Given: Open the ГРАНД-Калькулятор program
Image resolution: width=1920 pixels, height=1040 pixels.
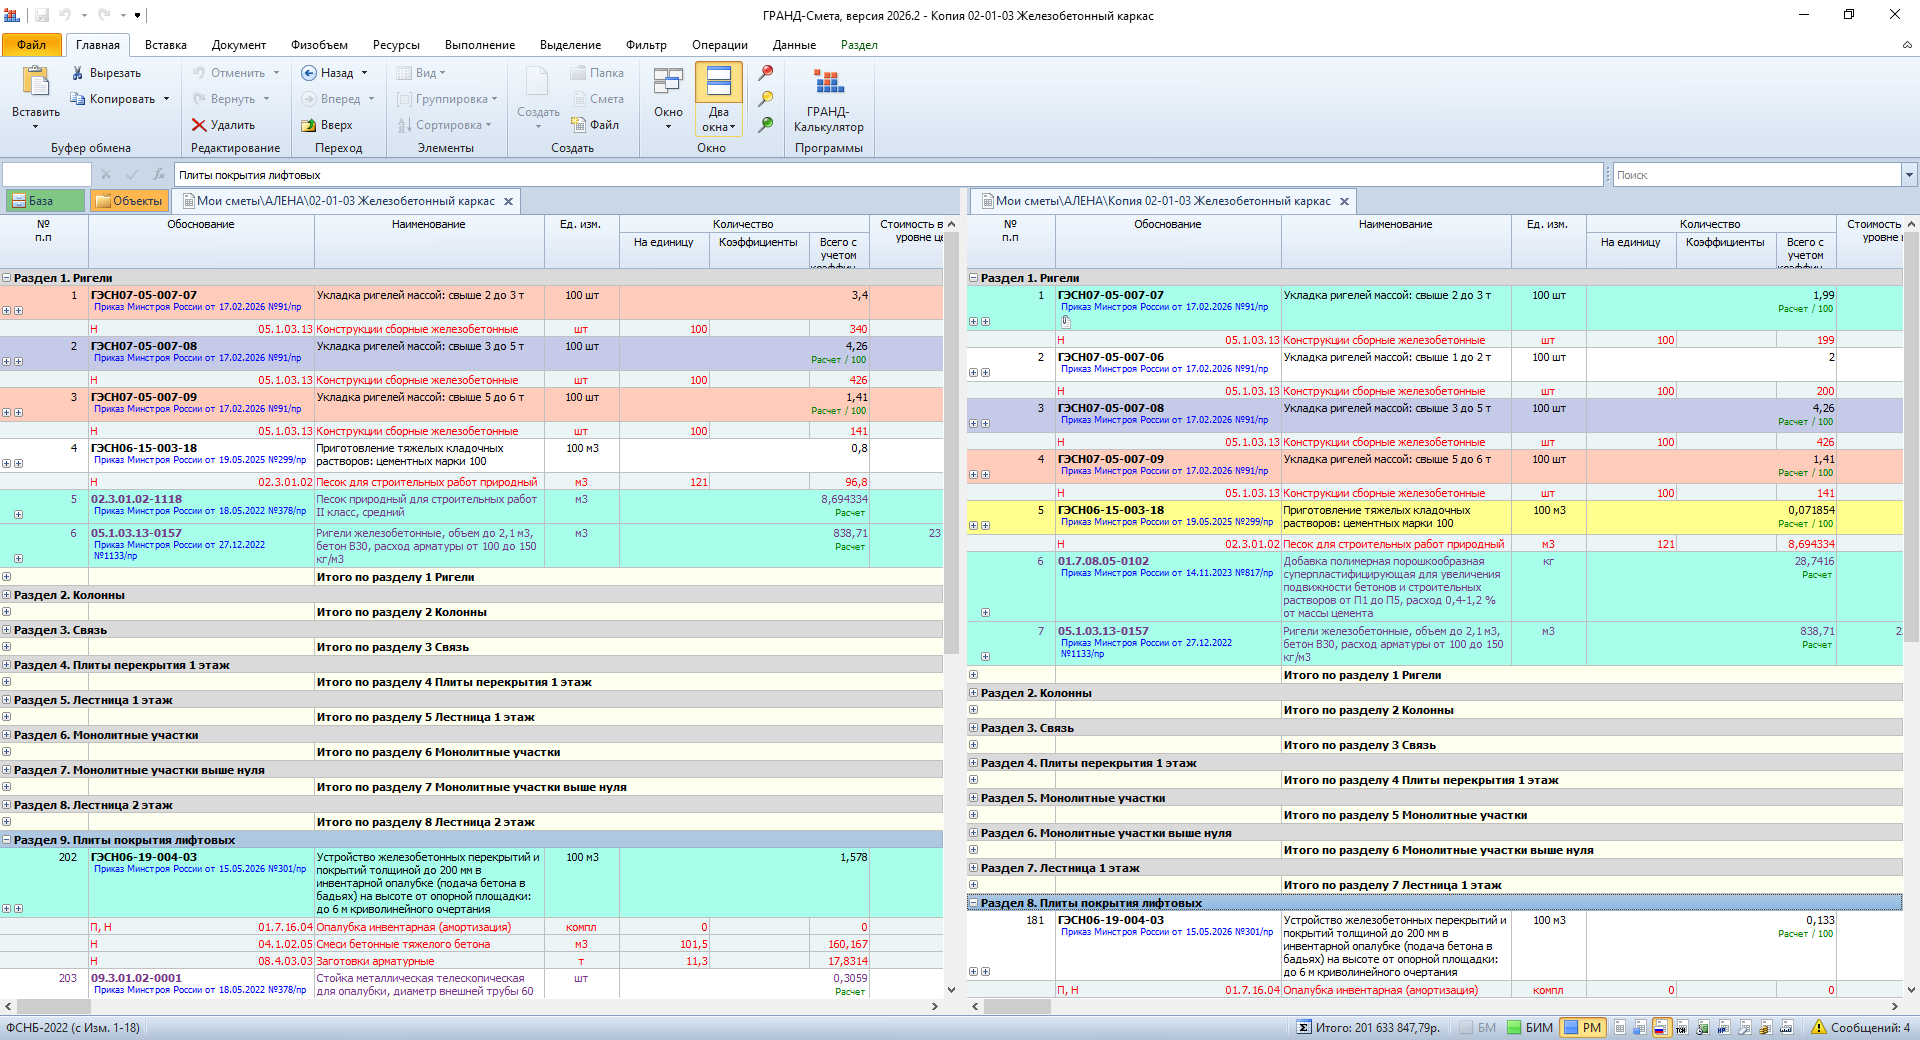Looking at the screenshot, I should tap(829, 100).
